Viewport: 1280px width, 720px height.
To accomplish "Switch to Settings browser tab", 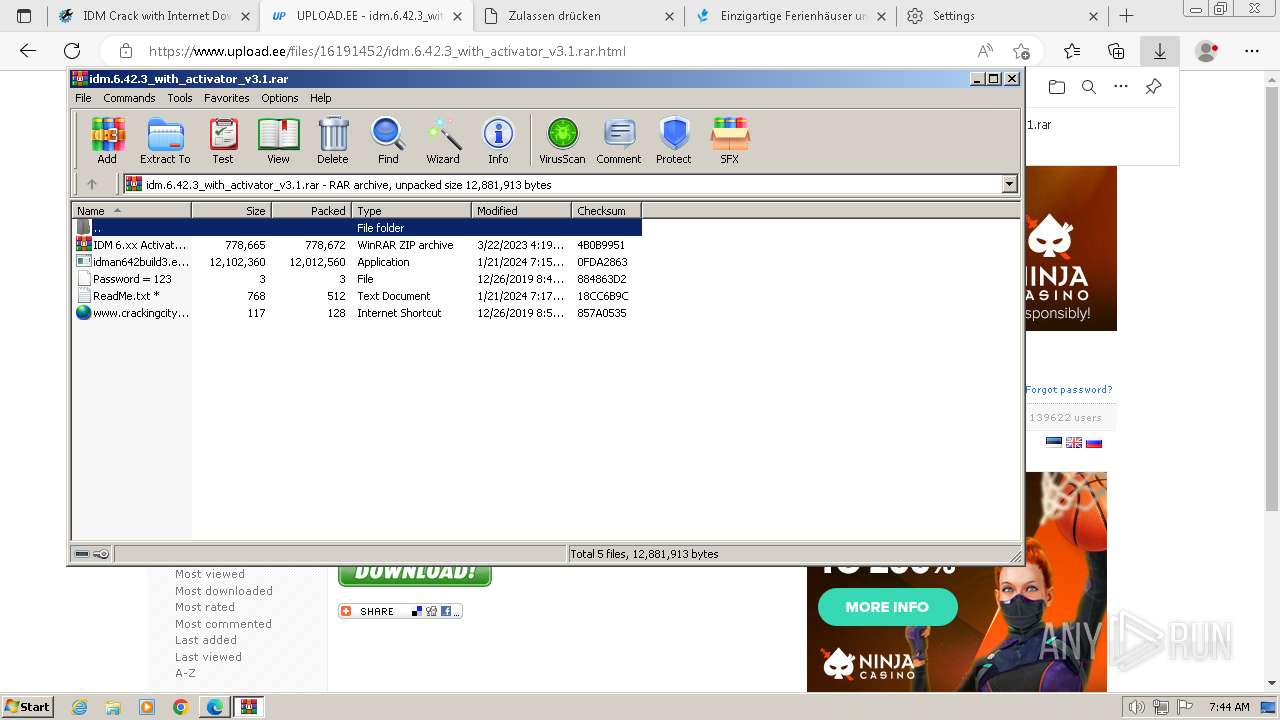I will pyautogui.click(x=1003, y=16).
